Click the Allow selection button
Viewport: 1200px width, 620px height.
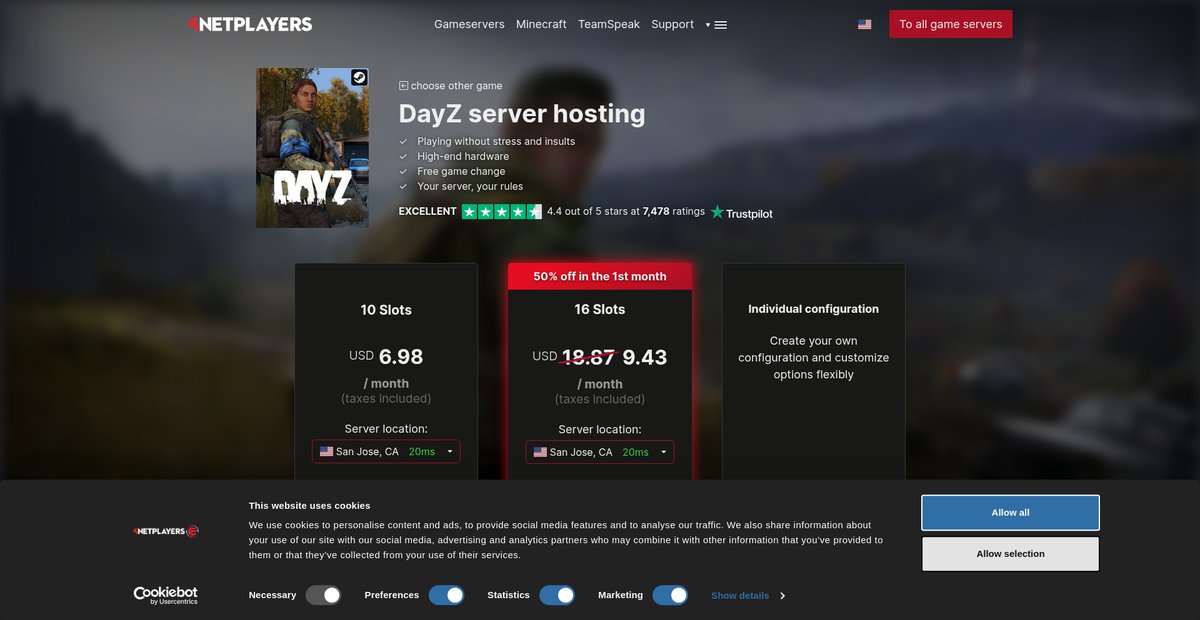click(x=1010, y=554)
